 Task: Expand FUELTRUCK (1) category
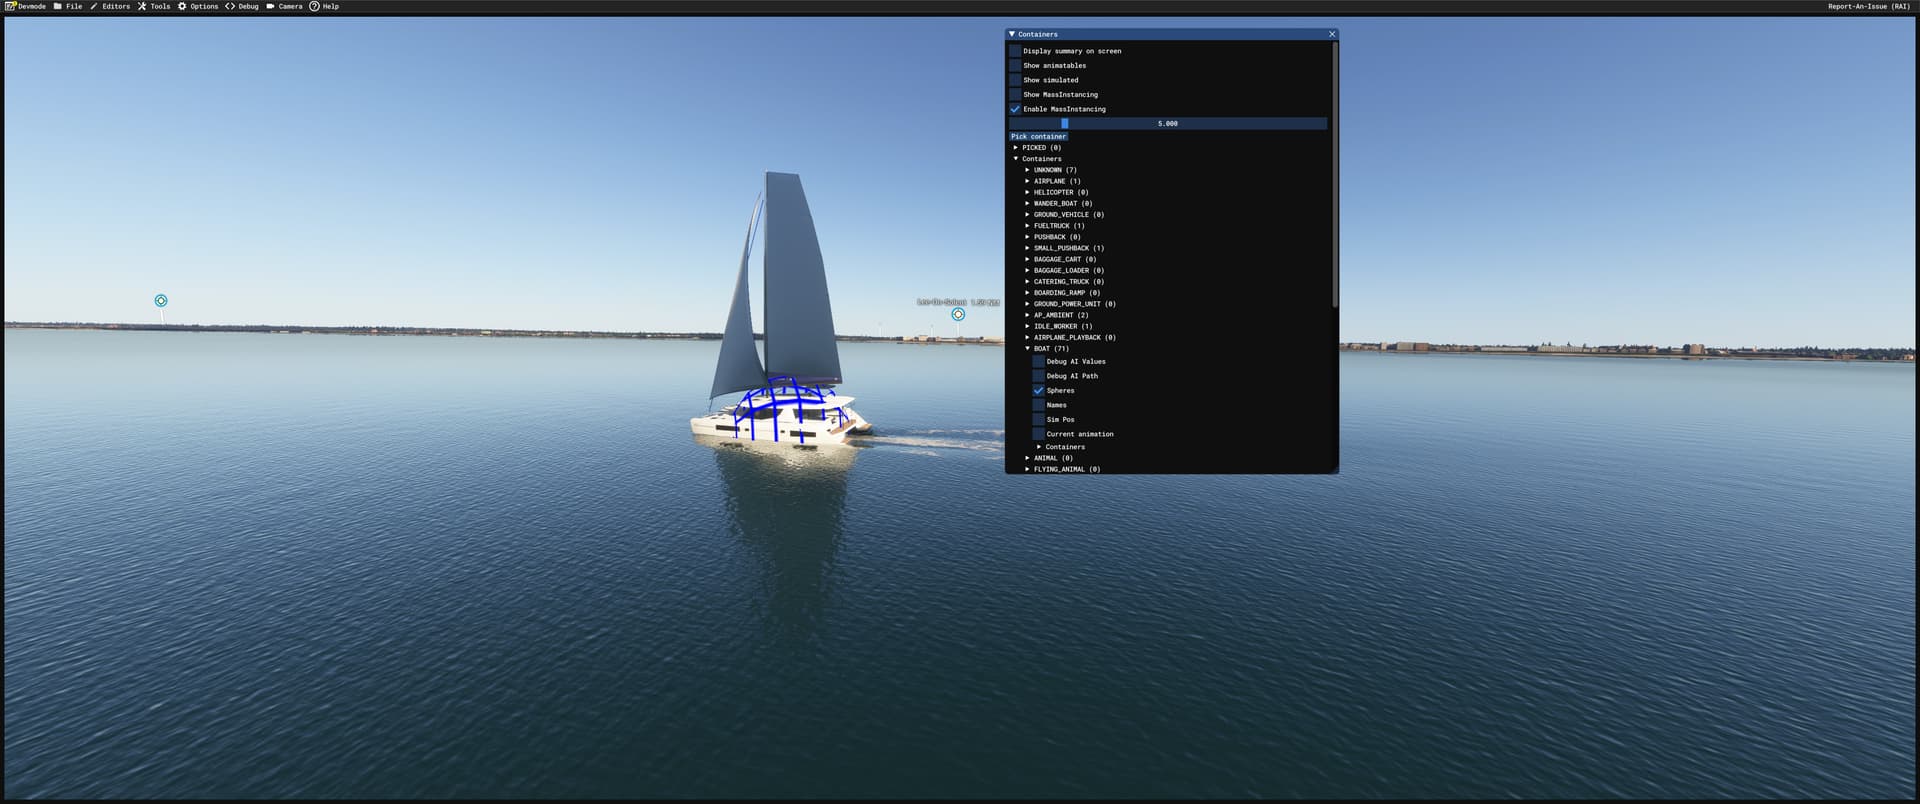1027,226
